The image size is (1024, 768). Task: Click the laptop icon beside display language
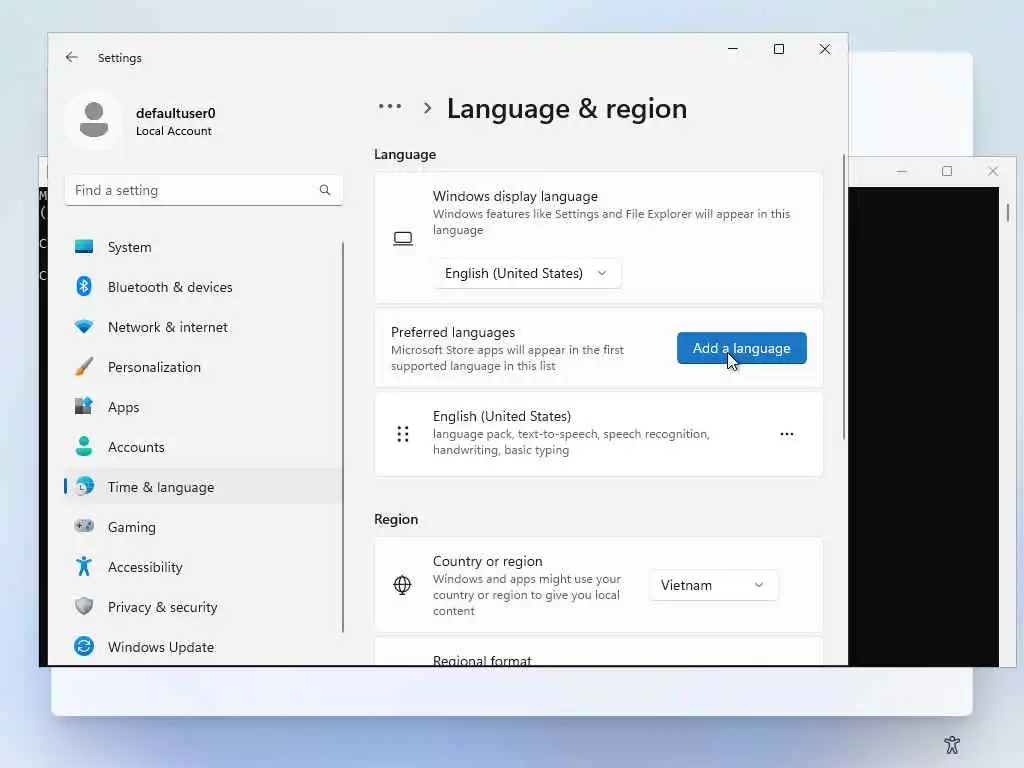[403, 238]
